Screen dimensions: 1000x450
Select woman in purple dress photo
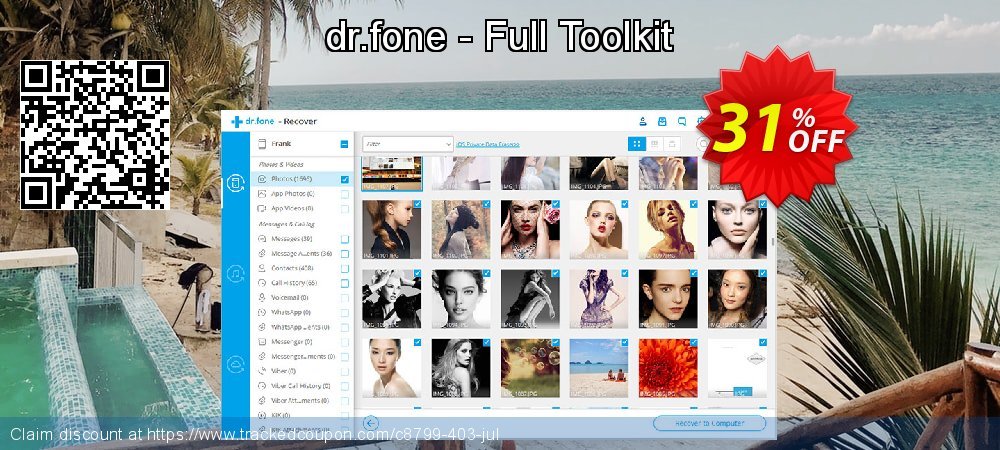pos(599,298)
